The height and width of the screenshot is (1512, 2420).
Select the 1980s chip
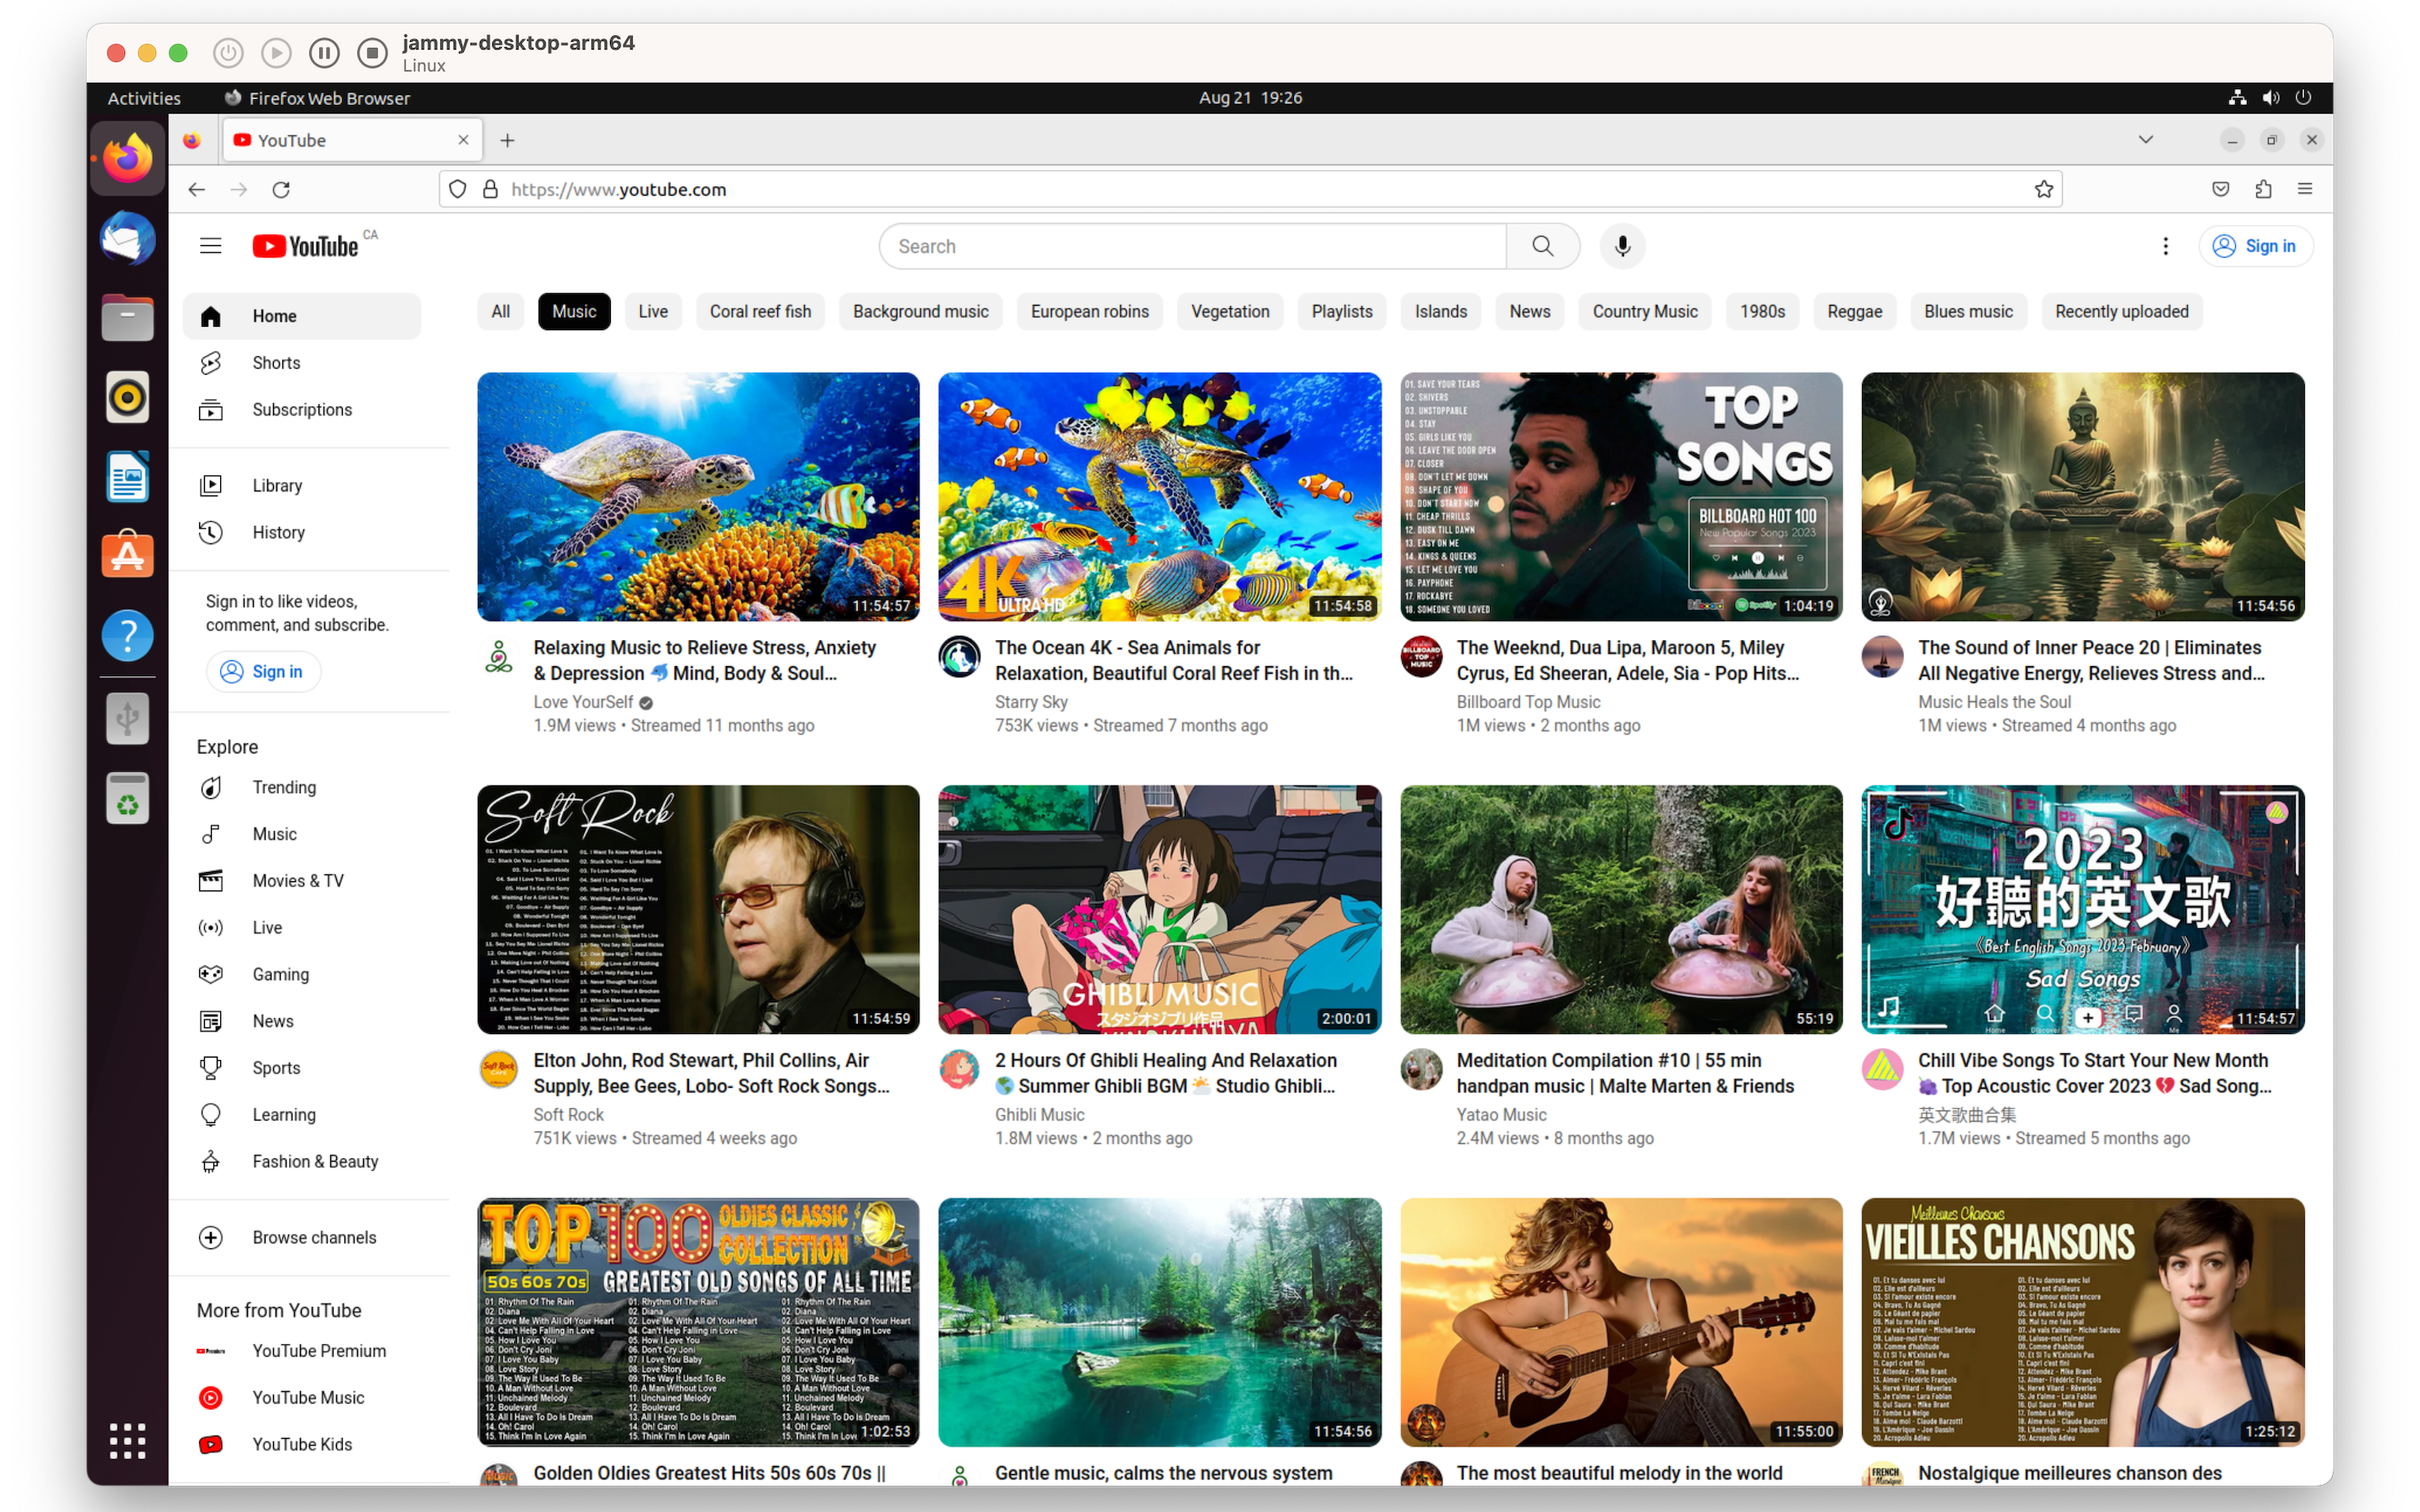[x=1762, y=312]
